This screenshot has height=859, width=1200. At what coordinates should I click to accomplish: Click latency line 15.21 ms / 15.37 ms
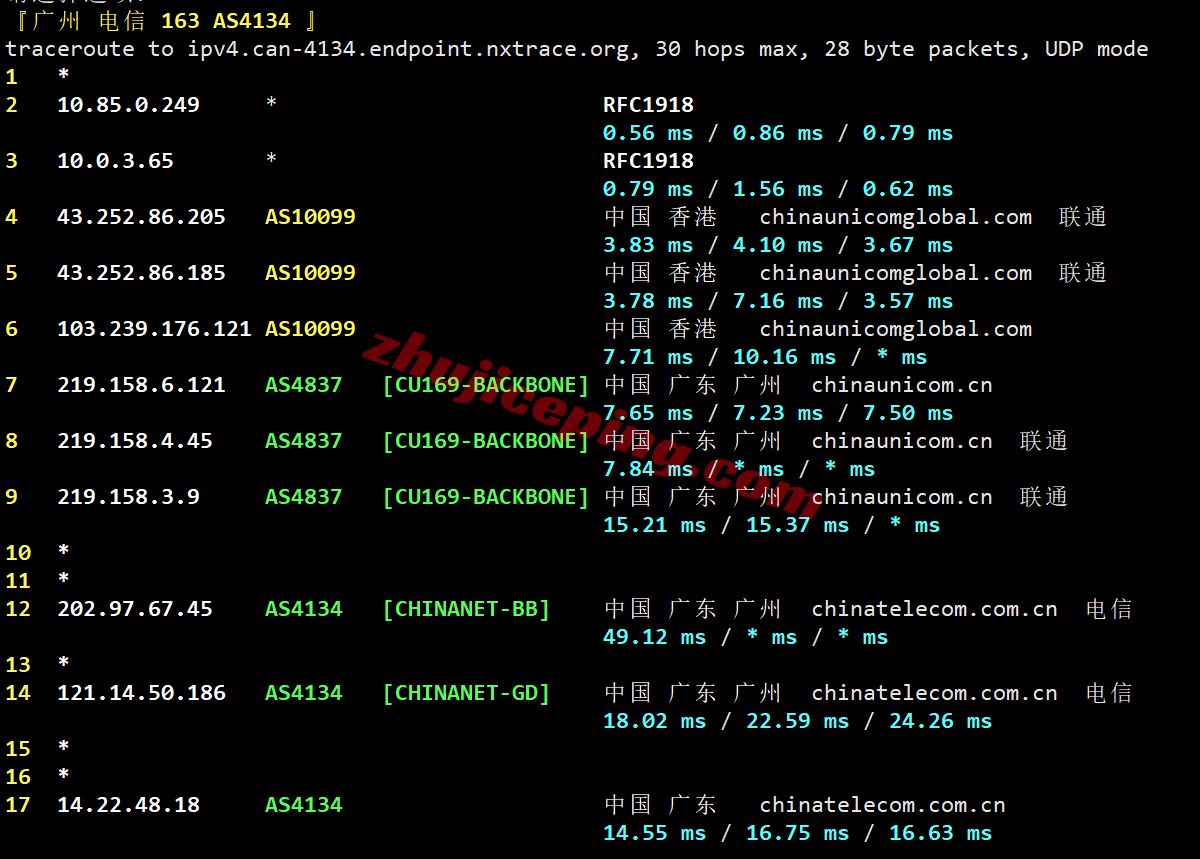(772, 525)
